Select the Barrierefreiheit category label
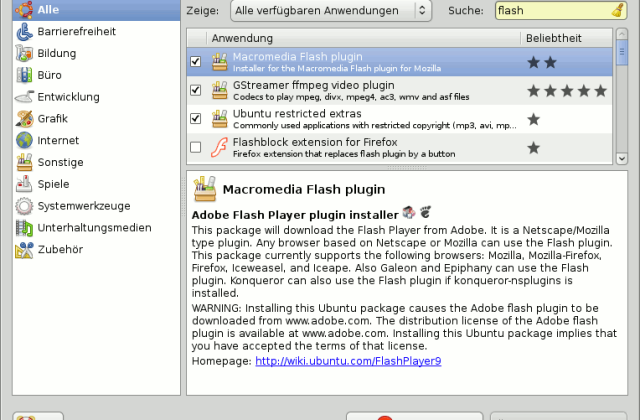Image resolution: width=640 pixels, height=420 pixels. (77, 31)
